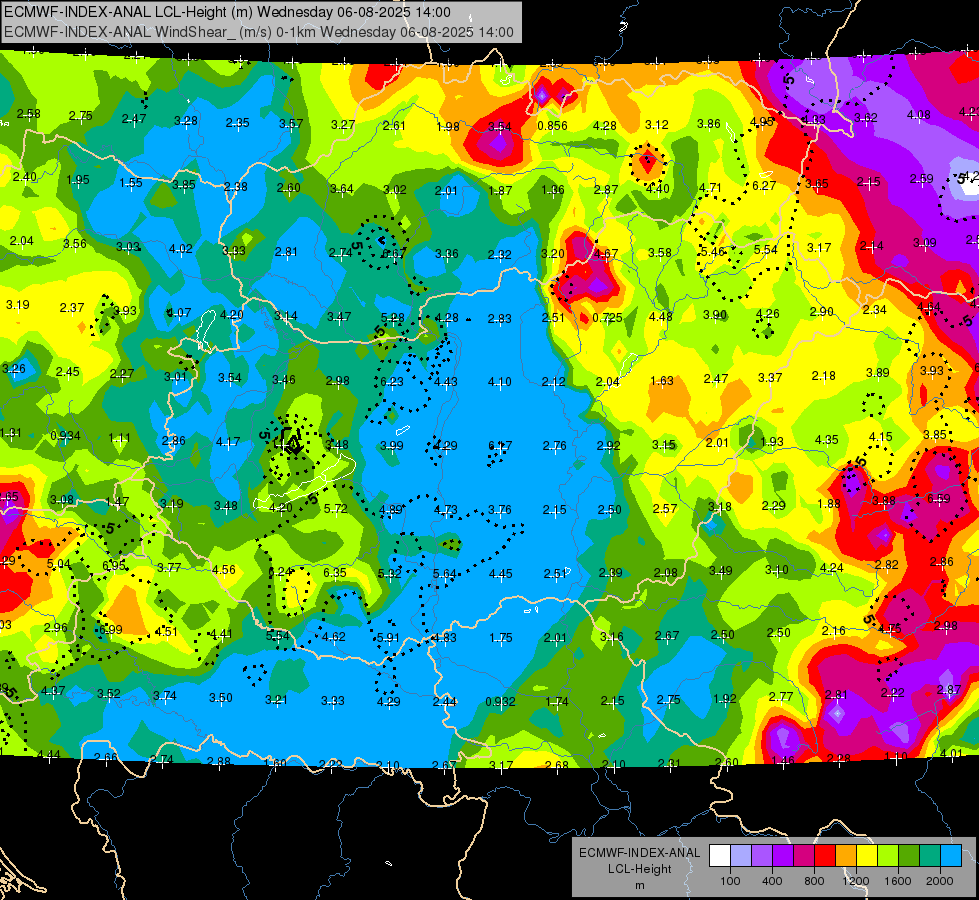The height and width of the screenshot is (900, 979).
Task: Select the grid value 4.73
Action: pyautogui.click(x=445, y=510)
